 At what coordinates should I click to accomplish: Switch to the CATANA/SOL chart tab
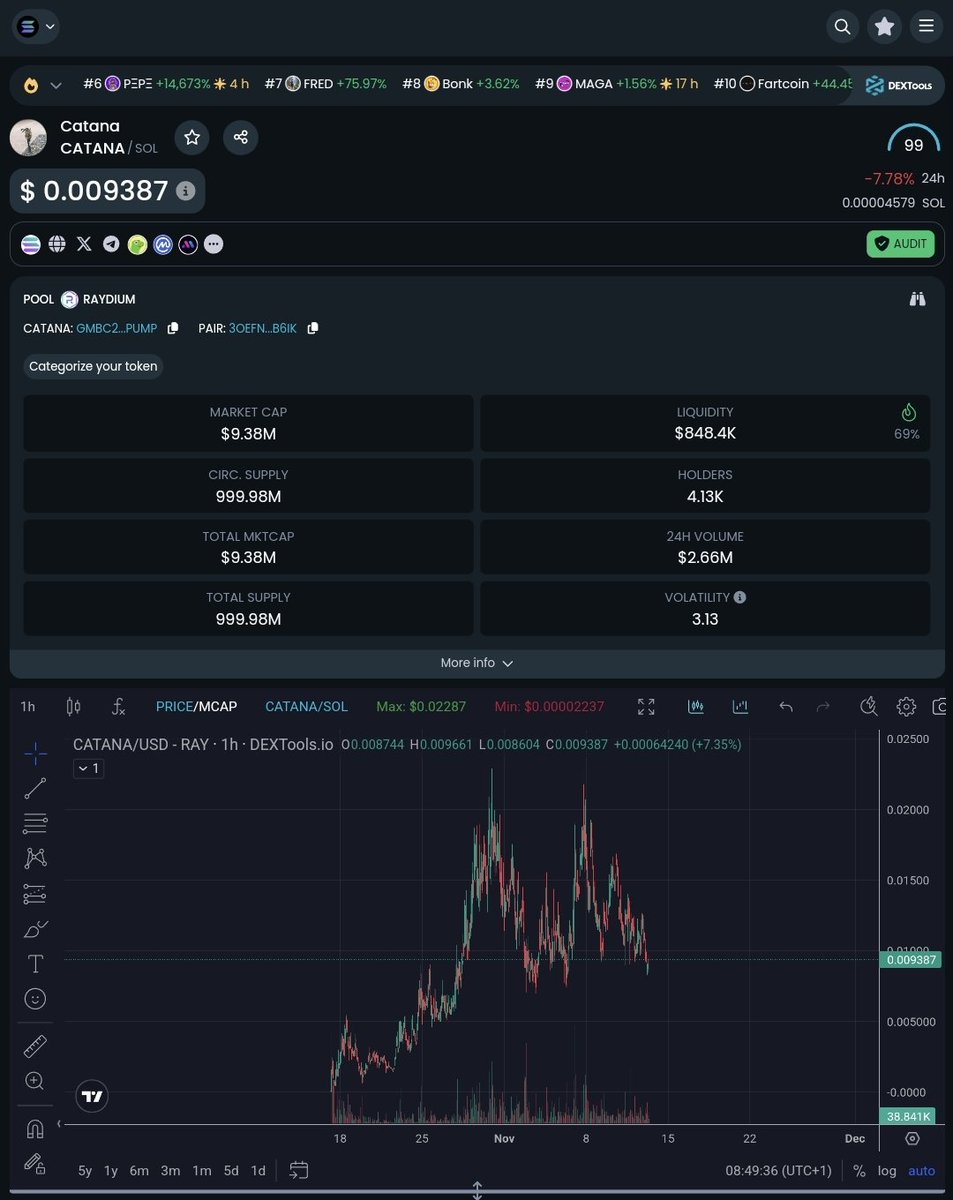[306, 706]
